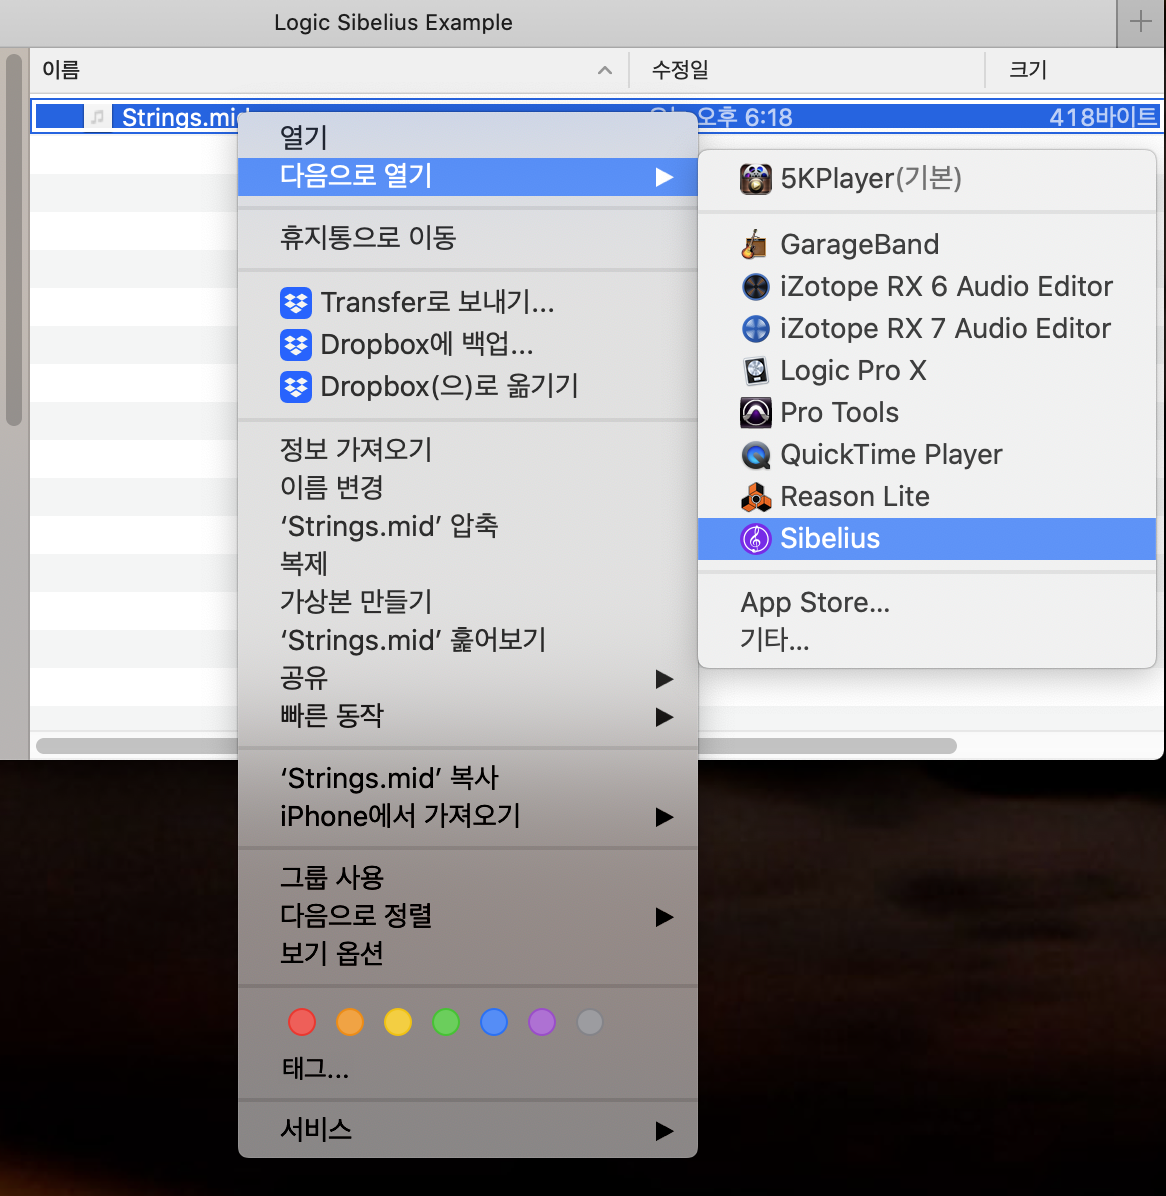Choose 'Strings.mid' 훑어보기 Quick Look
Viewport: 1166px width, 1196px height.
[467, 640]
